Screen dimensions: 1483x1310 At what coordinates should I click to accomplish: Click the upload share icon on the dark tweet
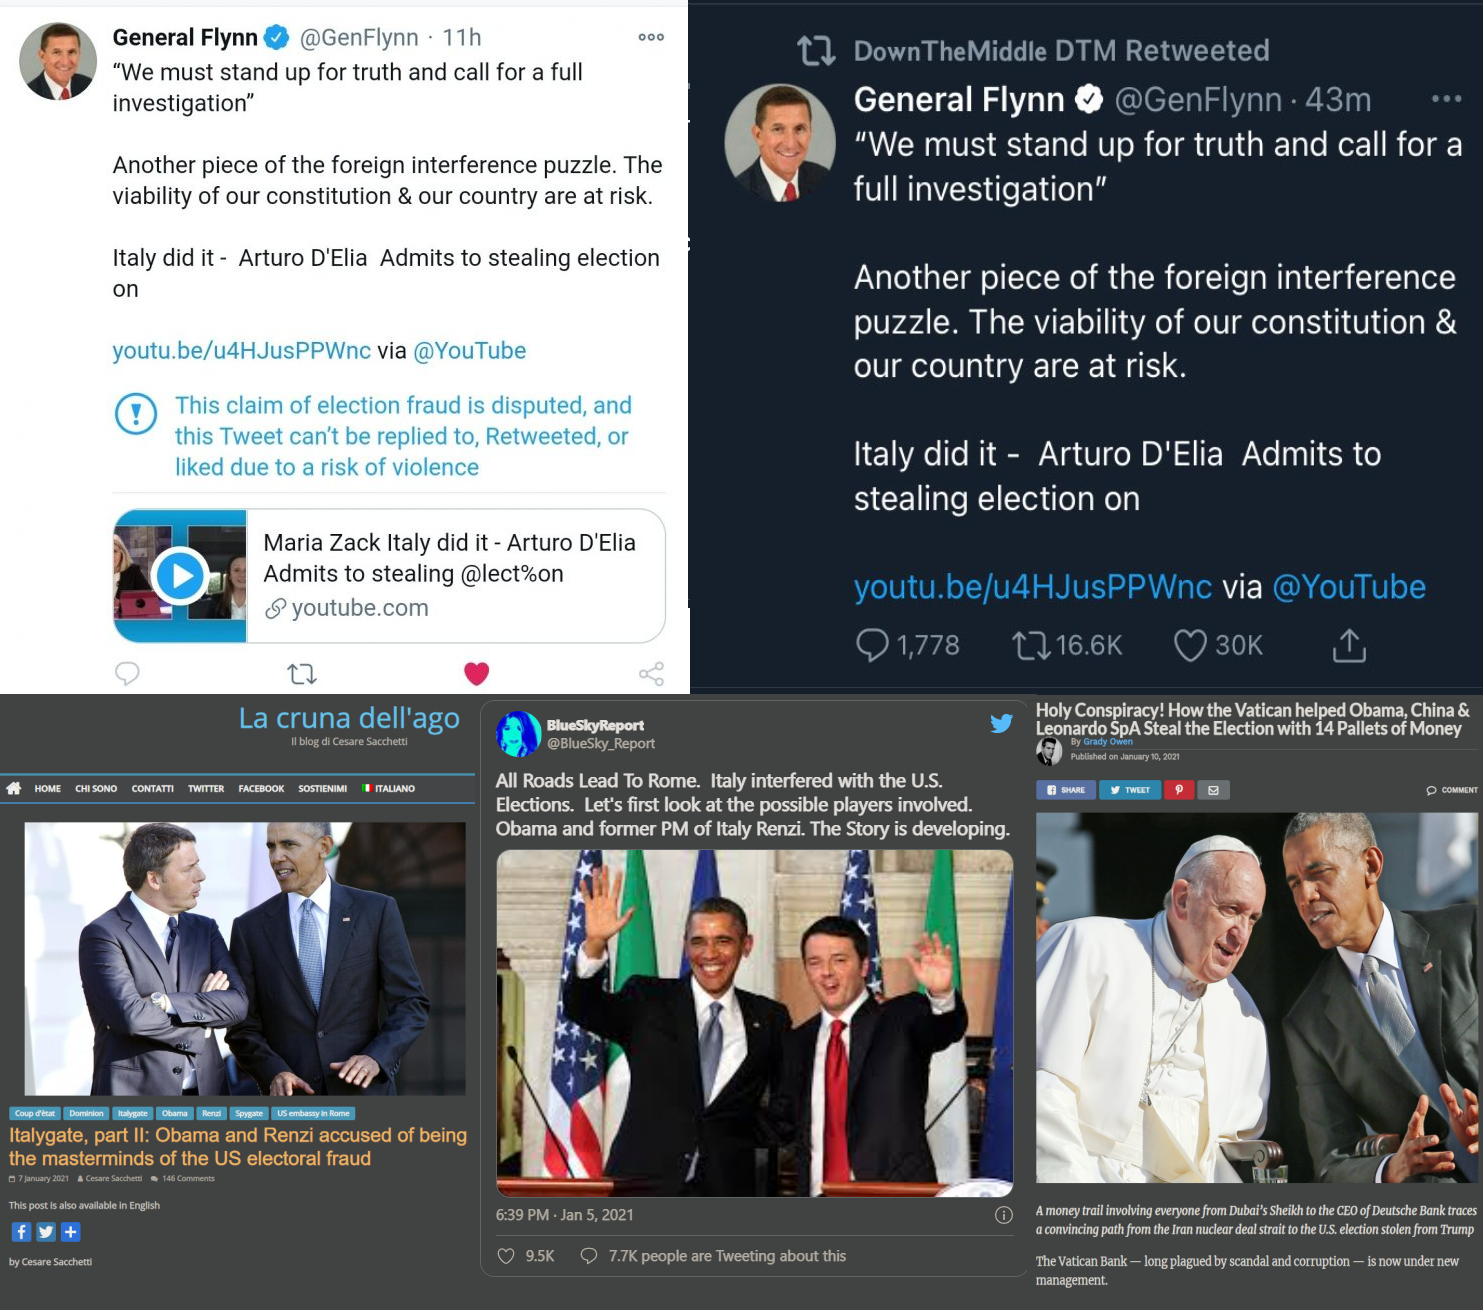tap(1349, 645)
